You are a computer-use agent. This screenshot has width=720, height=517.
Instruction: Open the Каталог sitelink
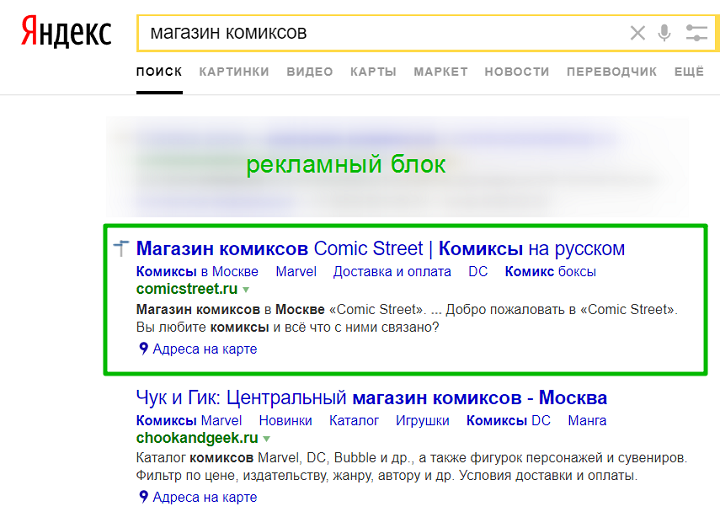click(354, 420)
